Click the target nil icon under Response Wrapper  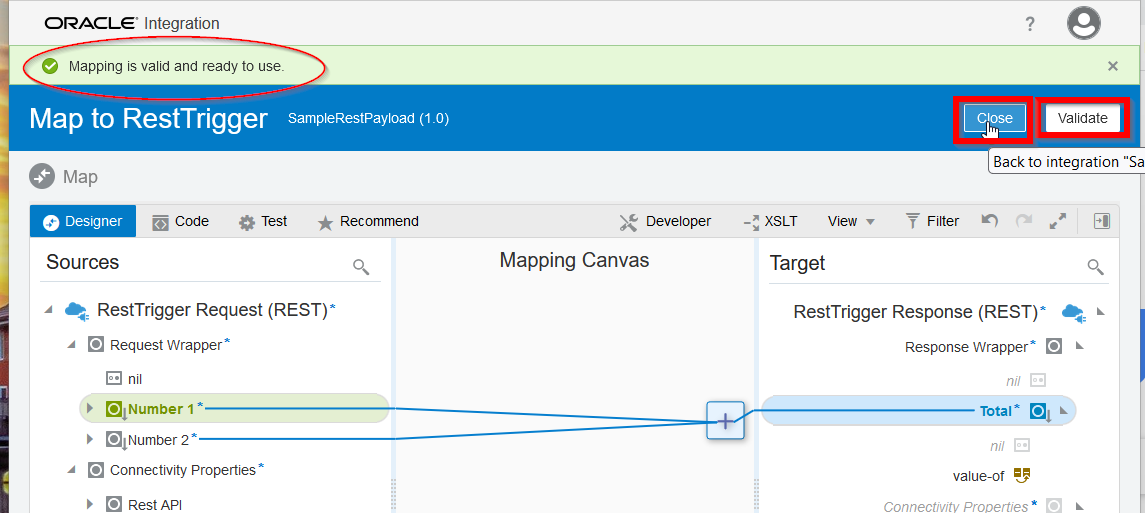pyautogui.click(x=1038, y=380)
